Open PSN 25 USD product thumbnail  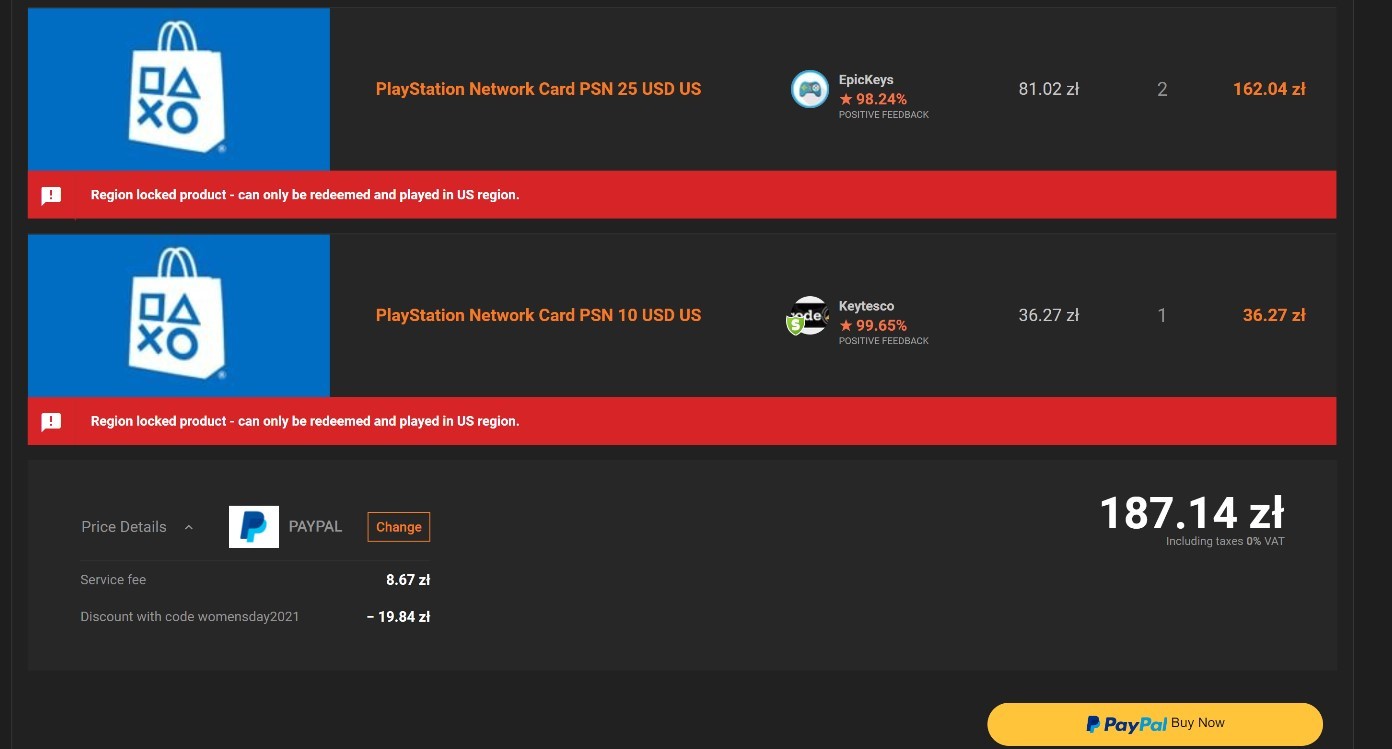pyautogui.click(x=179, y=89)
